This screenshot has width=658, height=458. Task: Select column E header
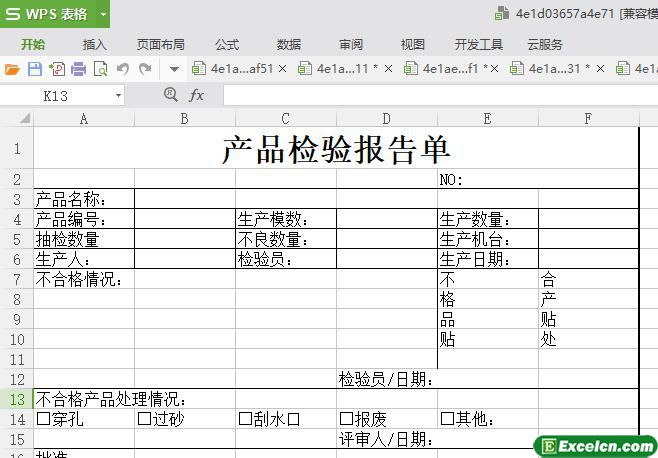tap(488, 119)
